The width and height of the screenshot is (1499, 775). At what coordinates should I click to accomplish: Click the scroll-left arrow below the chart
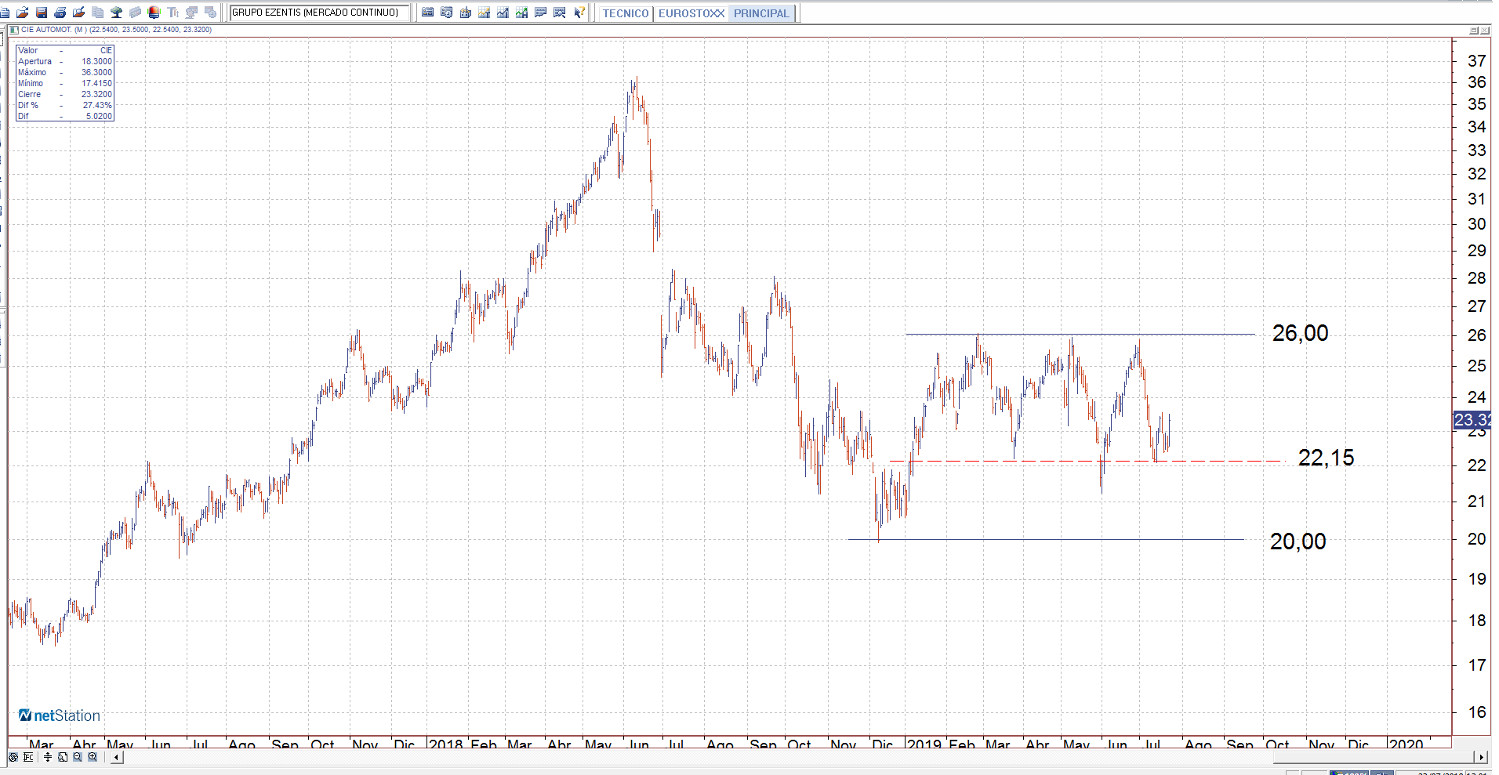[x=117, y=757]
